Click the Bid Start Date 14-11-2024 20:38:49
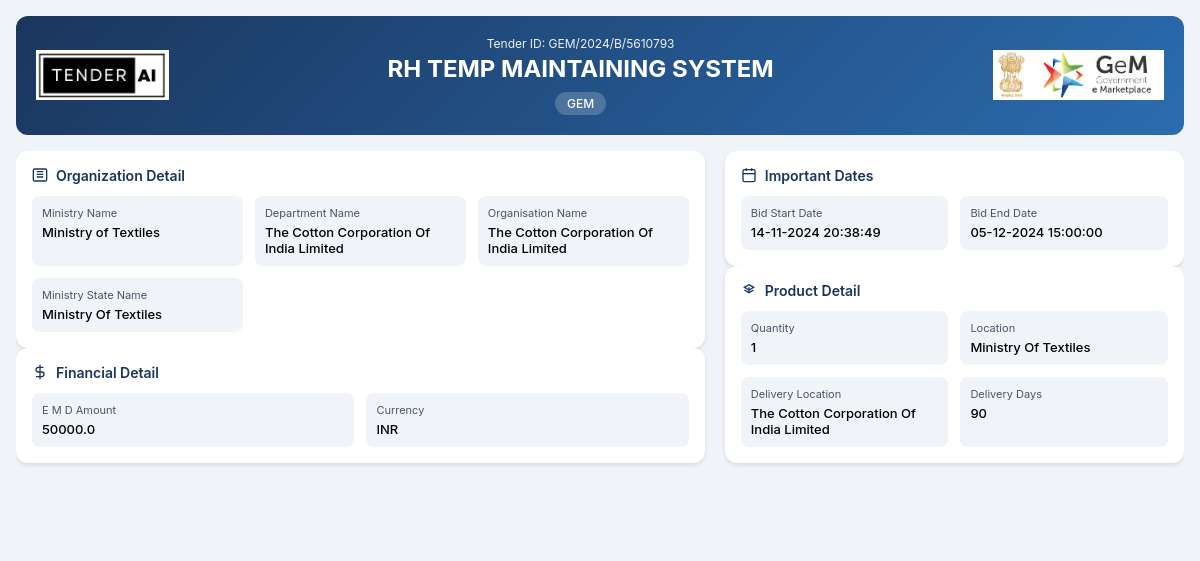 click(816, 233)
